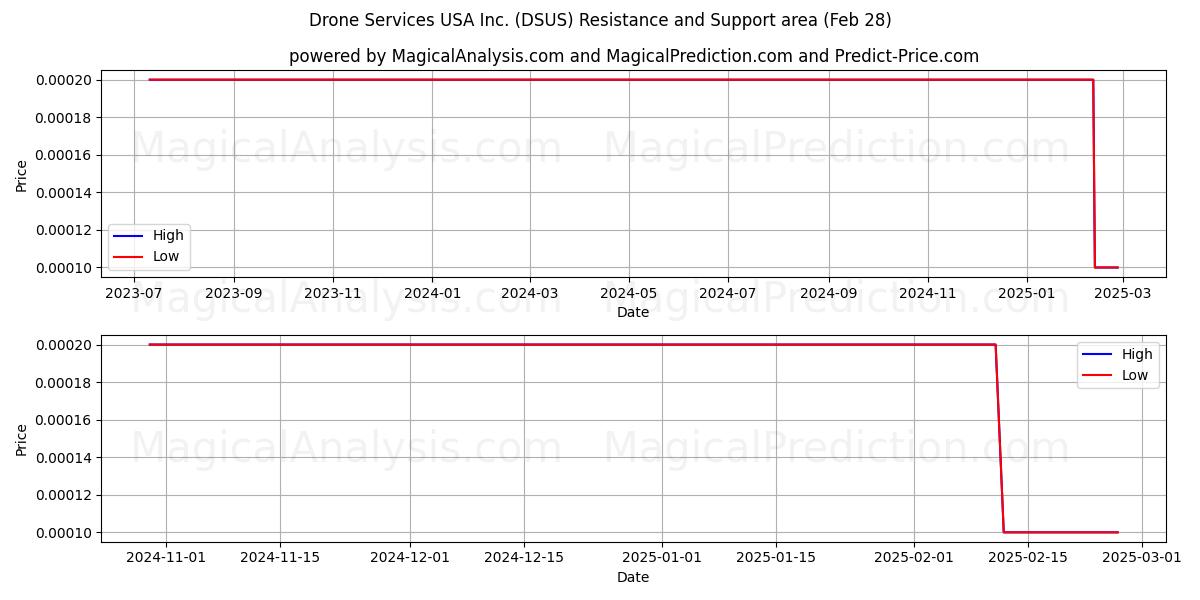
Task: Click the '2024-12-01' date tick label
Action: click(x=410, y=559)
